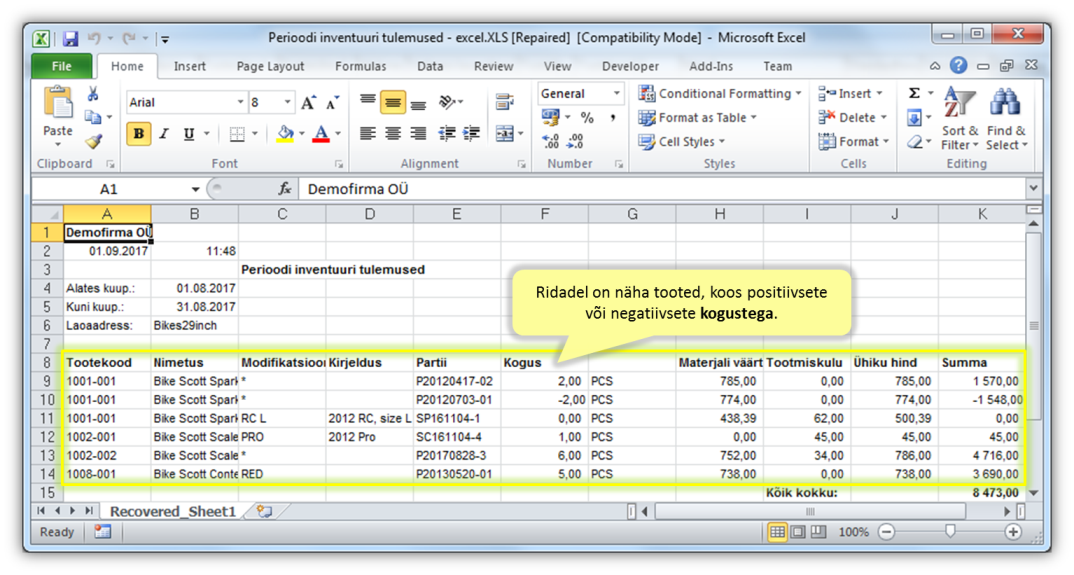Click Delete cells button
Image resolution: width=1074 pixels, height=575 pixels.
(x=853, y=118)
